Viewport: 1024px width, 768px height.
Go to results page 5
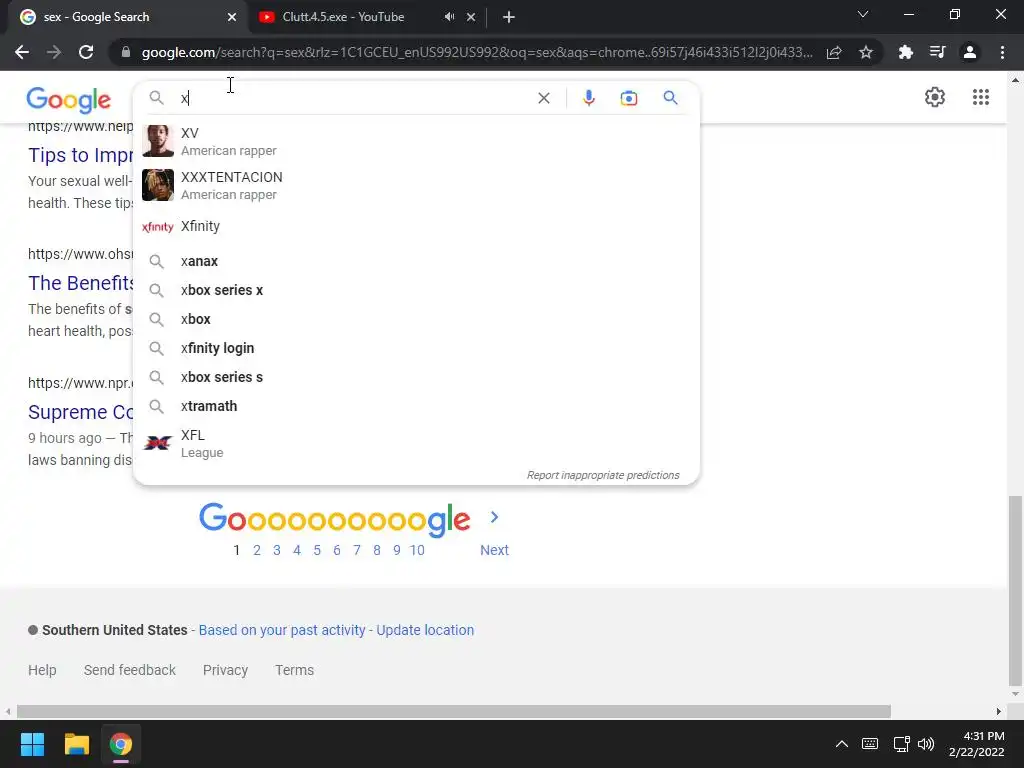(317, 551)
